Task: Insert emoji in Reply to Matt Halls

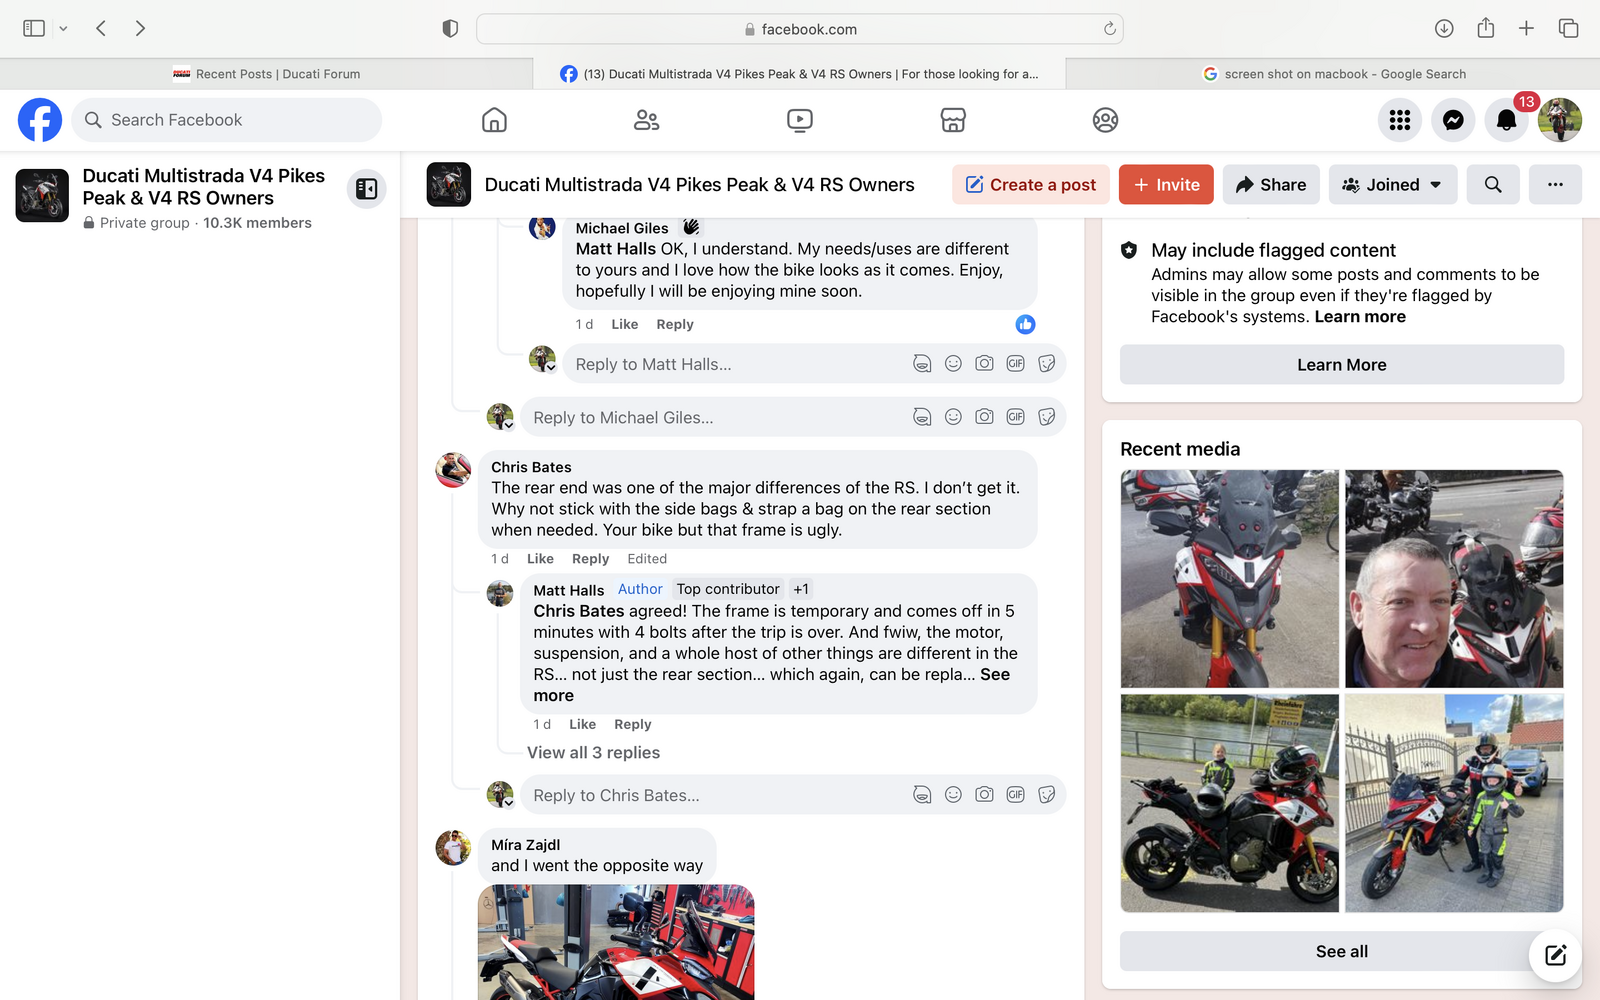Action: click(x=953, y=363)
